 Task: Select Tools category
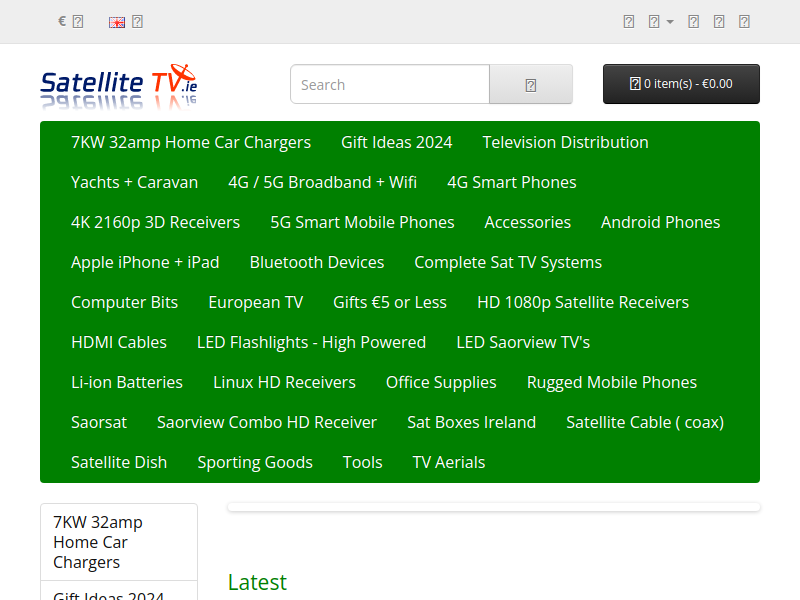[x=362, y=462]
